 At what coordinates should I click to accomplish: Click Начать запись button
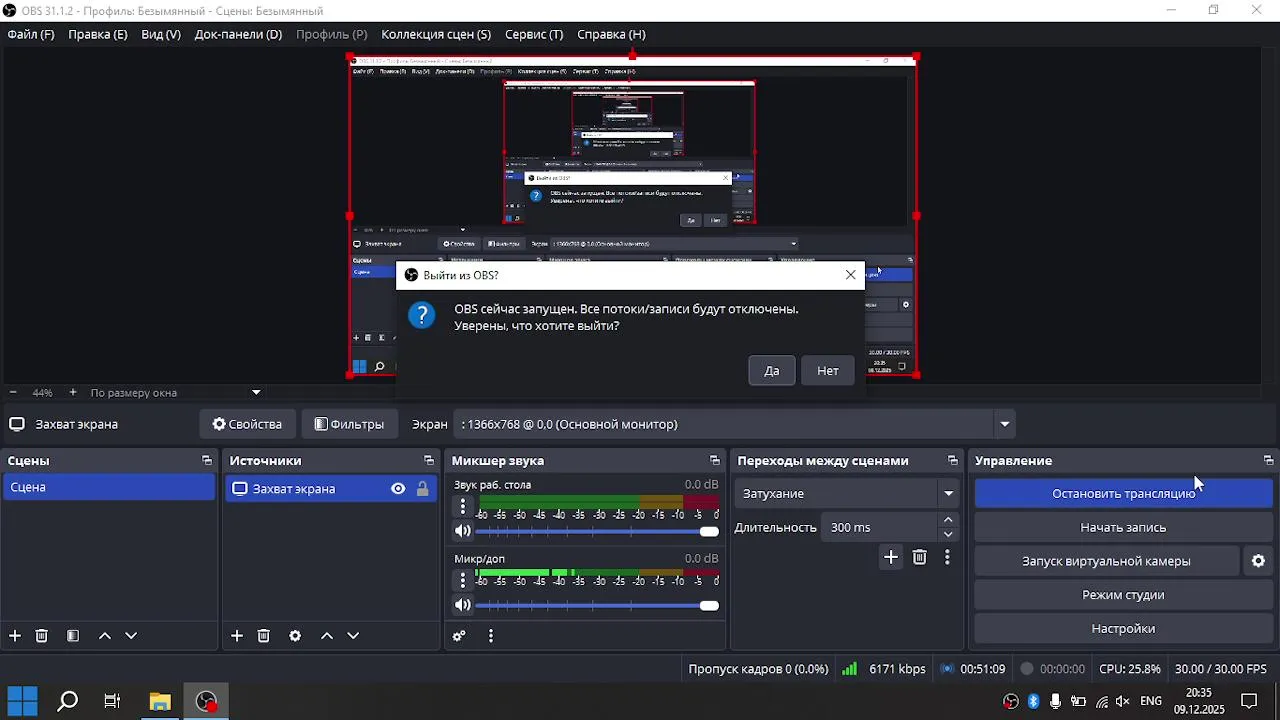click(1123, 527)
